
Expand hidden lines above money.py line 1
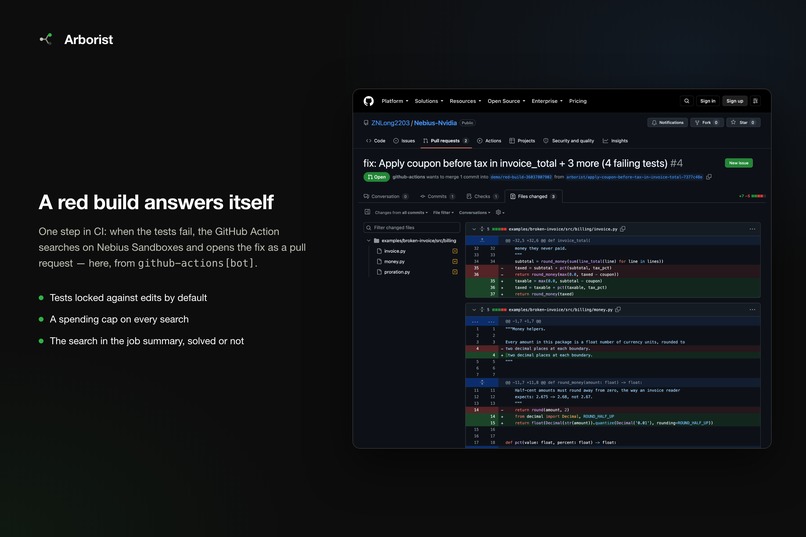coord(482,321)
